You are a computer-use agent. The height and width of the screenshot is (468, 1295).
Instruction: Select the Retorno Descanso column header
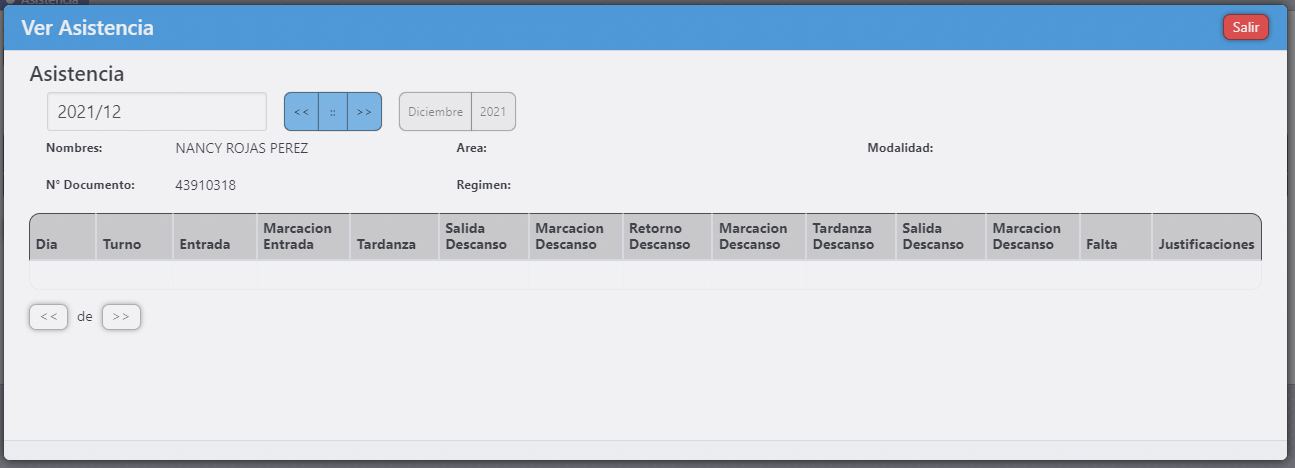(660, 237)
